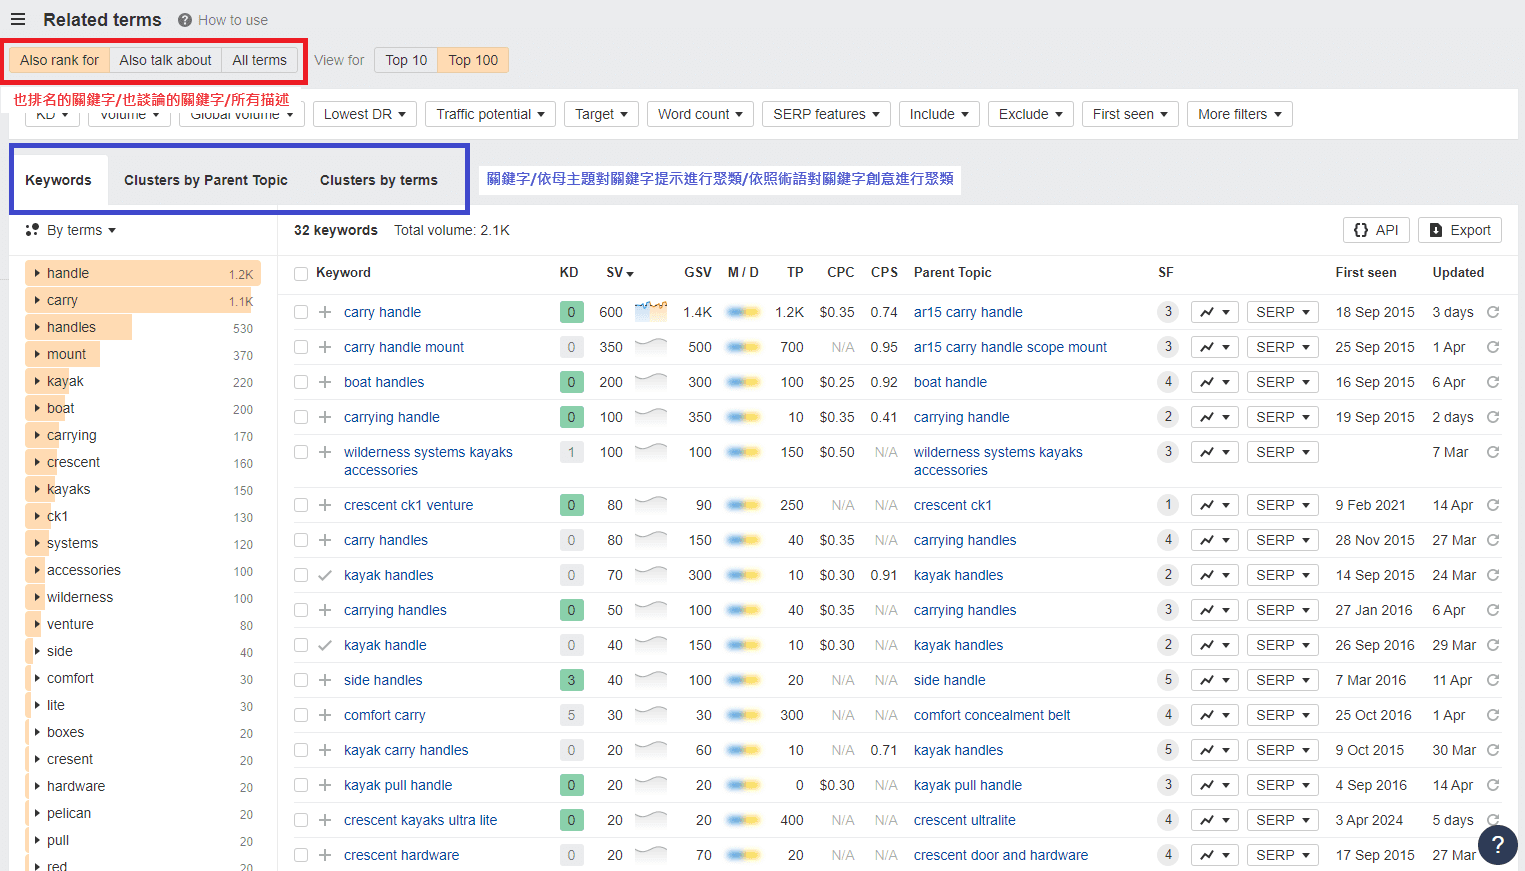Image resolution: width=1525 pixels, height=871 pixels.
Task: Switch to the Keywords tab
Action: tap(58, 180)
